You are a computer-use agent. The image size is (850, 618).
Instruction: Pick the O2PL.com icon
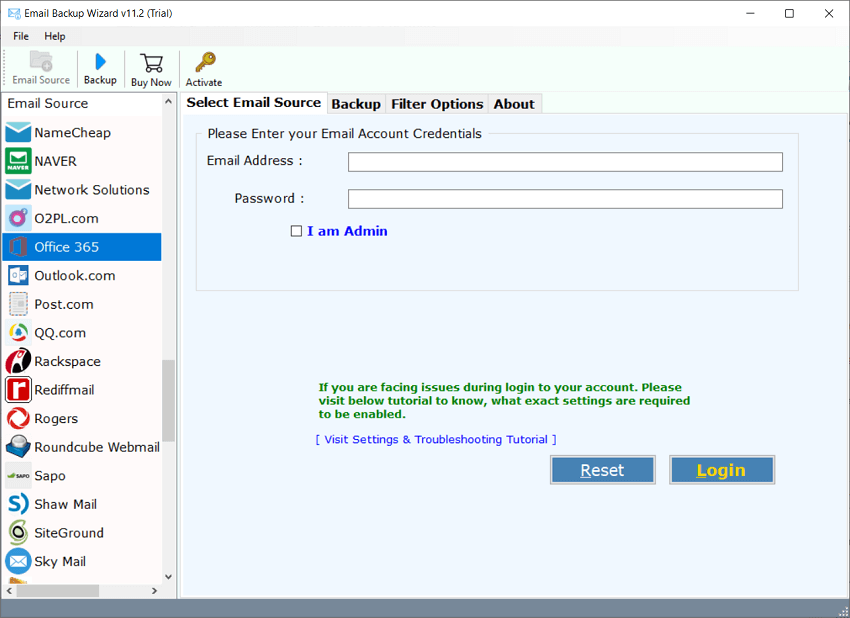pyautogui.click(x=18, y=218)
